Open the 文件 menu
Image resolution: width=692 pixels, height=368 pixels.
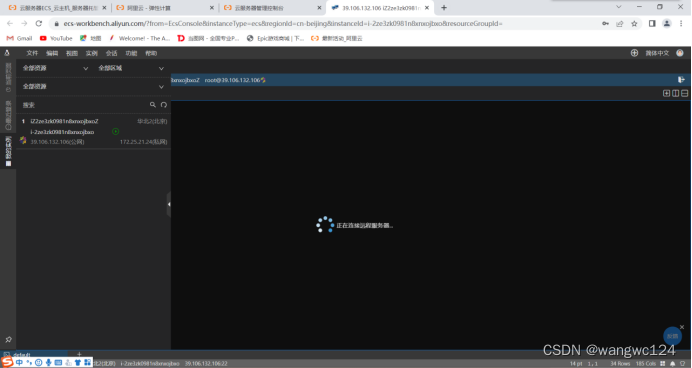click(x=32, y=53)
